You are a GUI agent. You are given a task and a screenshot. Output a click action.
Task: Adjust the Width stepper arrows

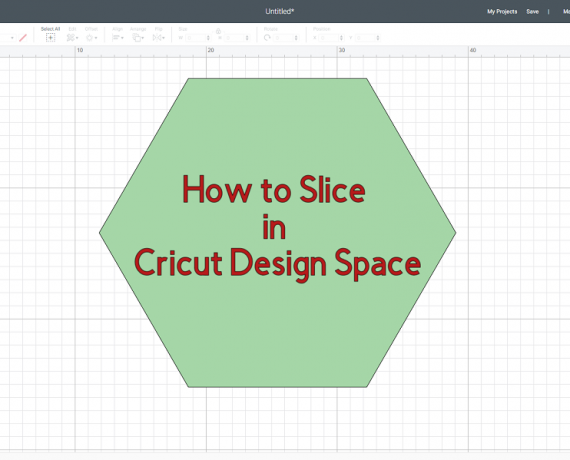click(208, 38)
